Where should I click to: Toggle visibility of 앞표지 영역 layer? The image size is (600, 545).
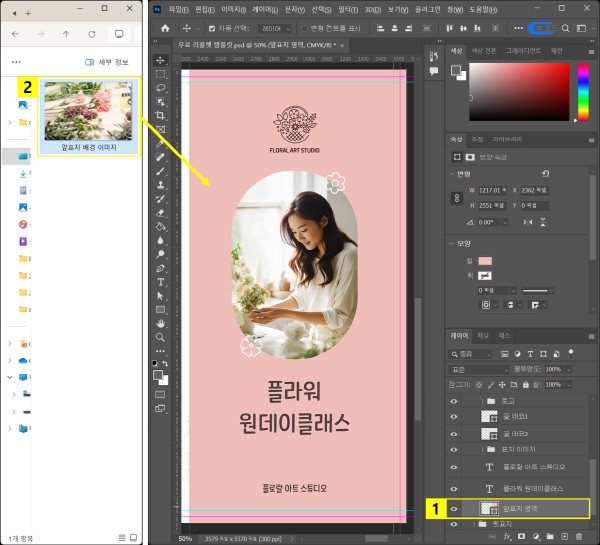pos(454,508)
